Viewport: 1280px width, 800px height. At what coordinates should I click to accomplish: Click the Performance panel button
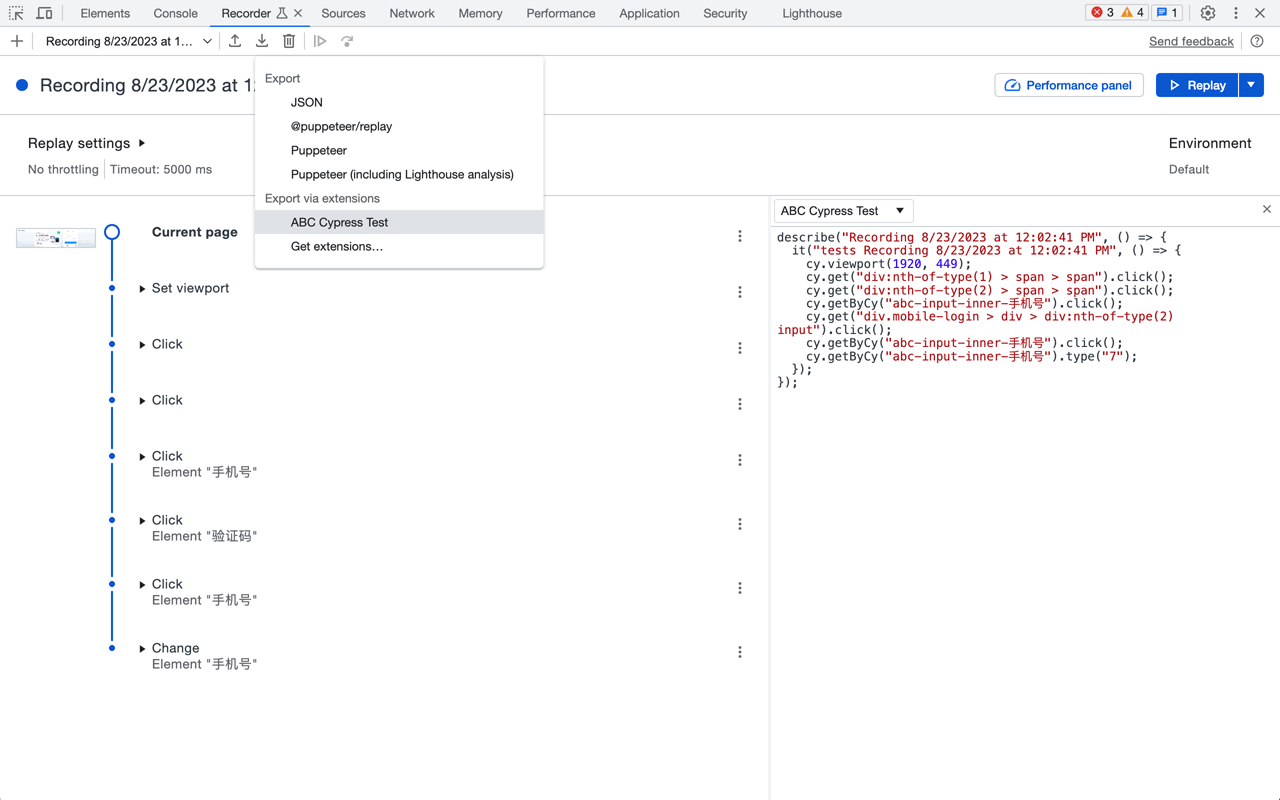pyautogui.click(x=1068, y=85)
